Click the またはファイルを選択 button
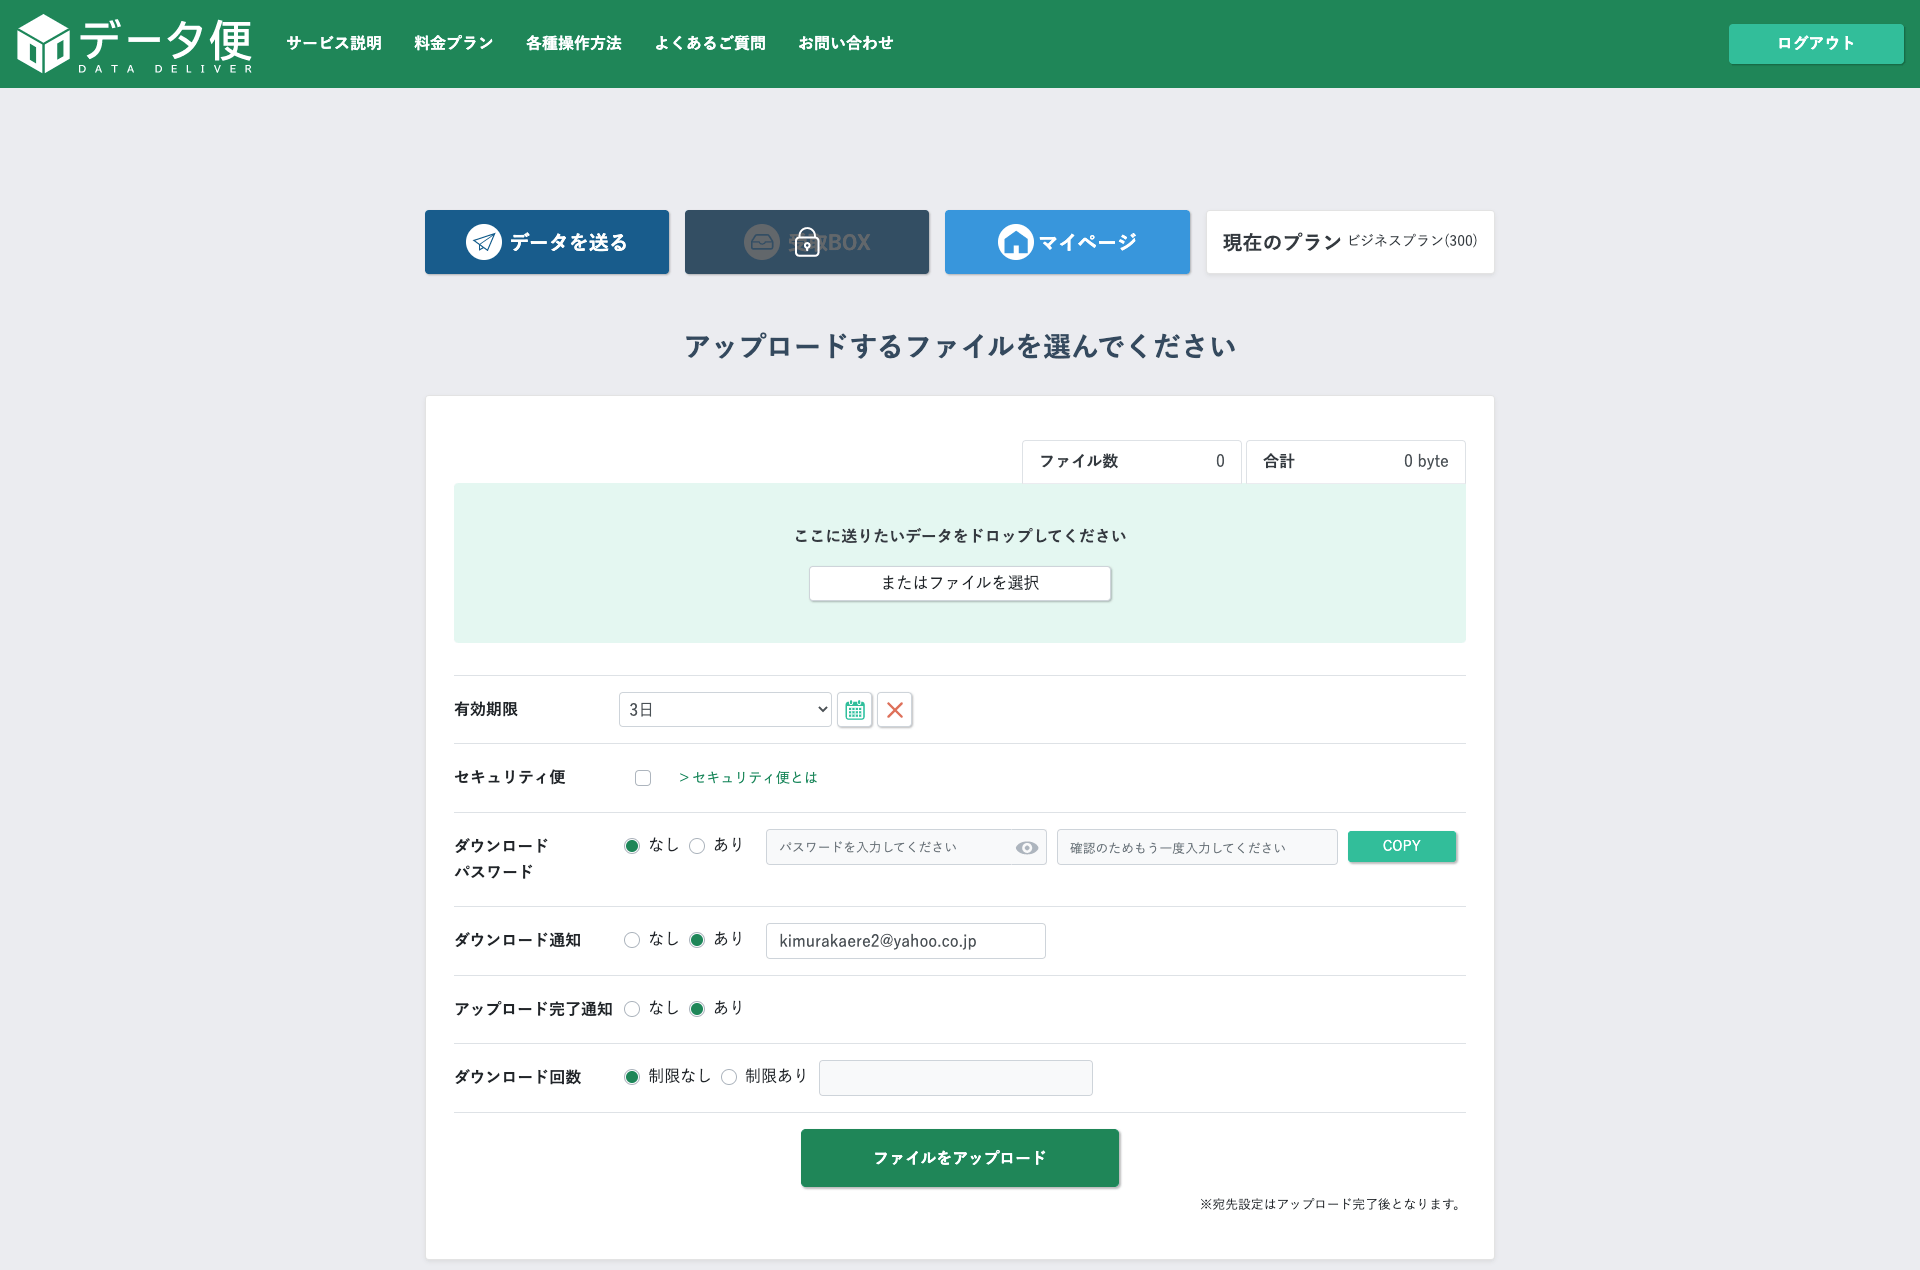Screen dimensions: 1920x1270 (960, 583)
